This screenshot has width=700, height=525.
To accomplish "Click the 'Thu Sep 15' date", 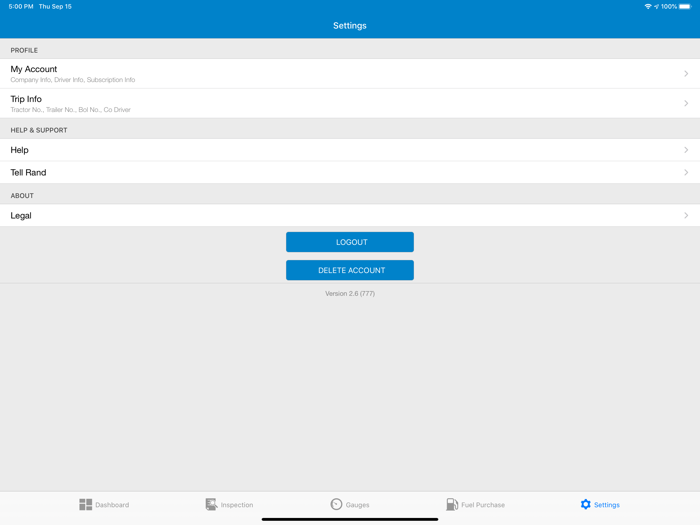I will (55, 6).
